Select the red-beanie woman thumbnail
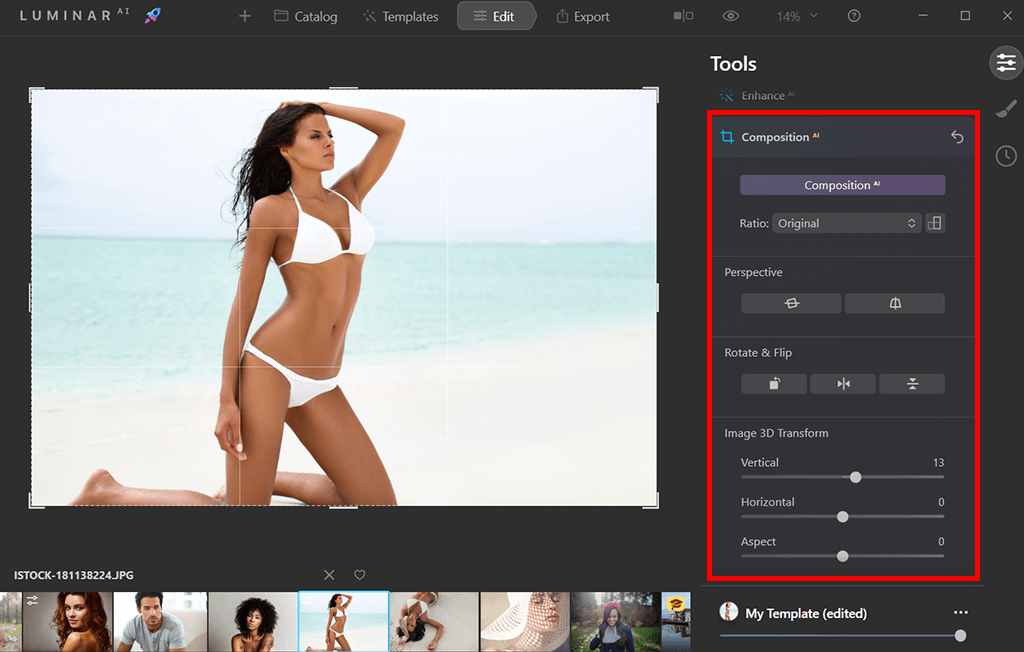 pos(616,622)
